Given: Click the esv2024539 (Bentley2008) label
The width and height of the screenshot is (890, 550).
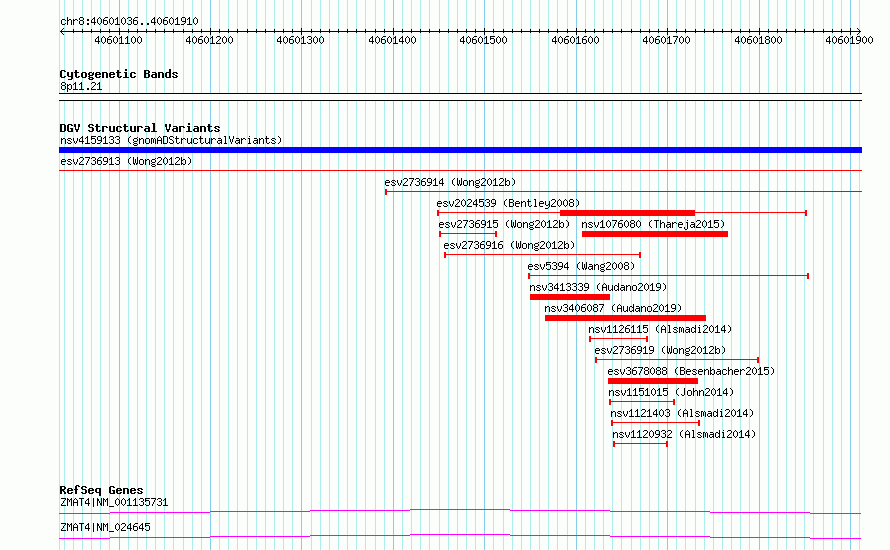Looking at the screenshot, I should 508,203.
